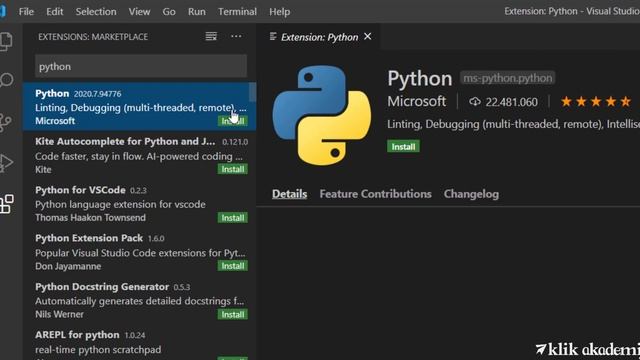Screen dimensions: 640x360
Task: Open the File menu
Action: [26, 11]
